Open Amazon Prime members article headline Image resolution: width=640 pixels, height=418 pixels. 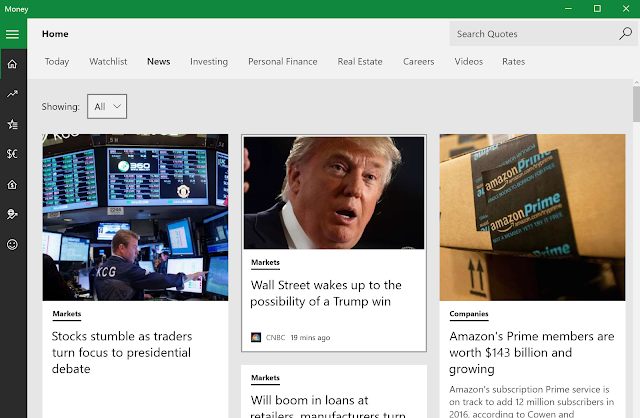(x=531, y=352)
